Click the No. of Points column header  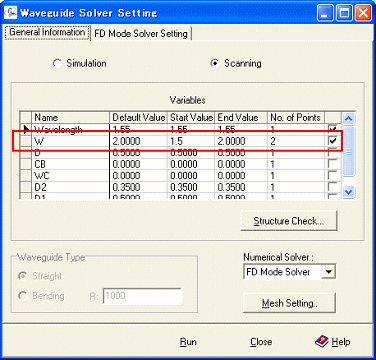click(x=296, y=118)
